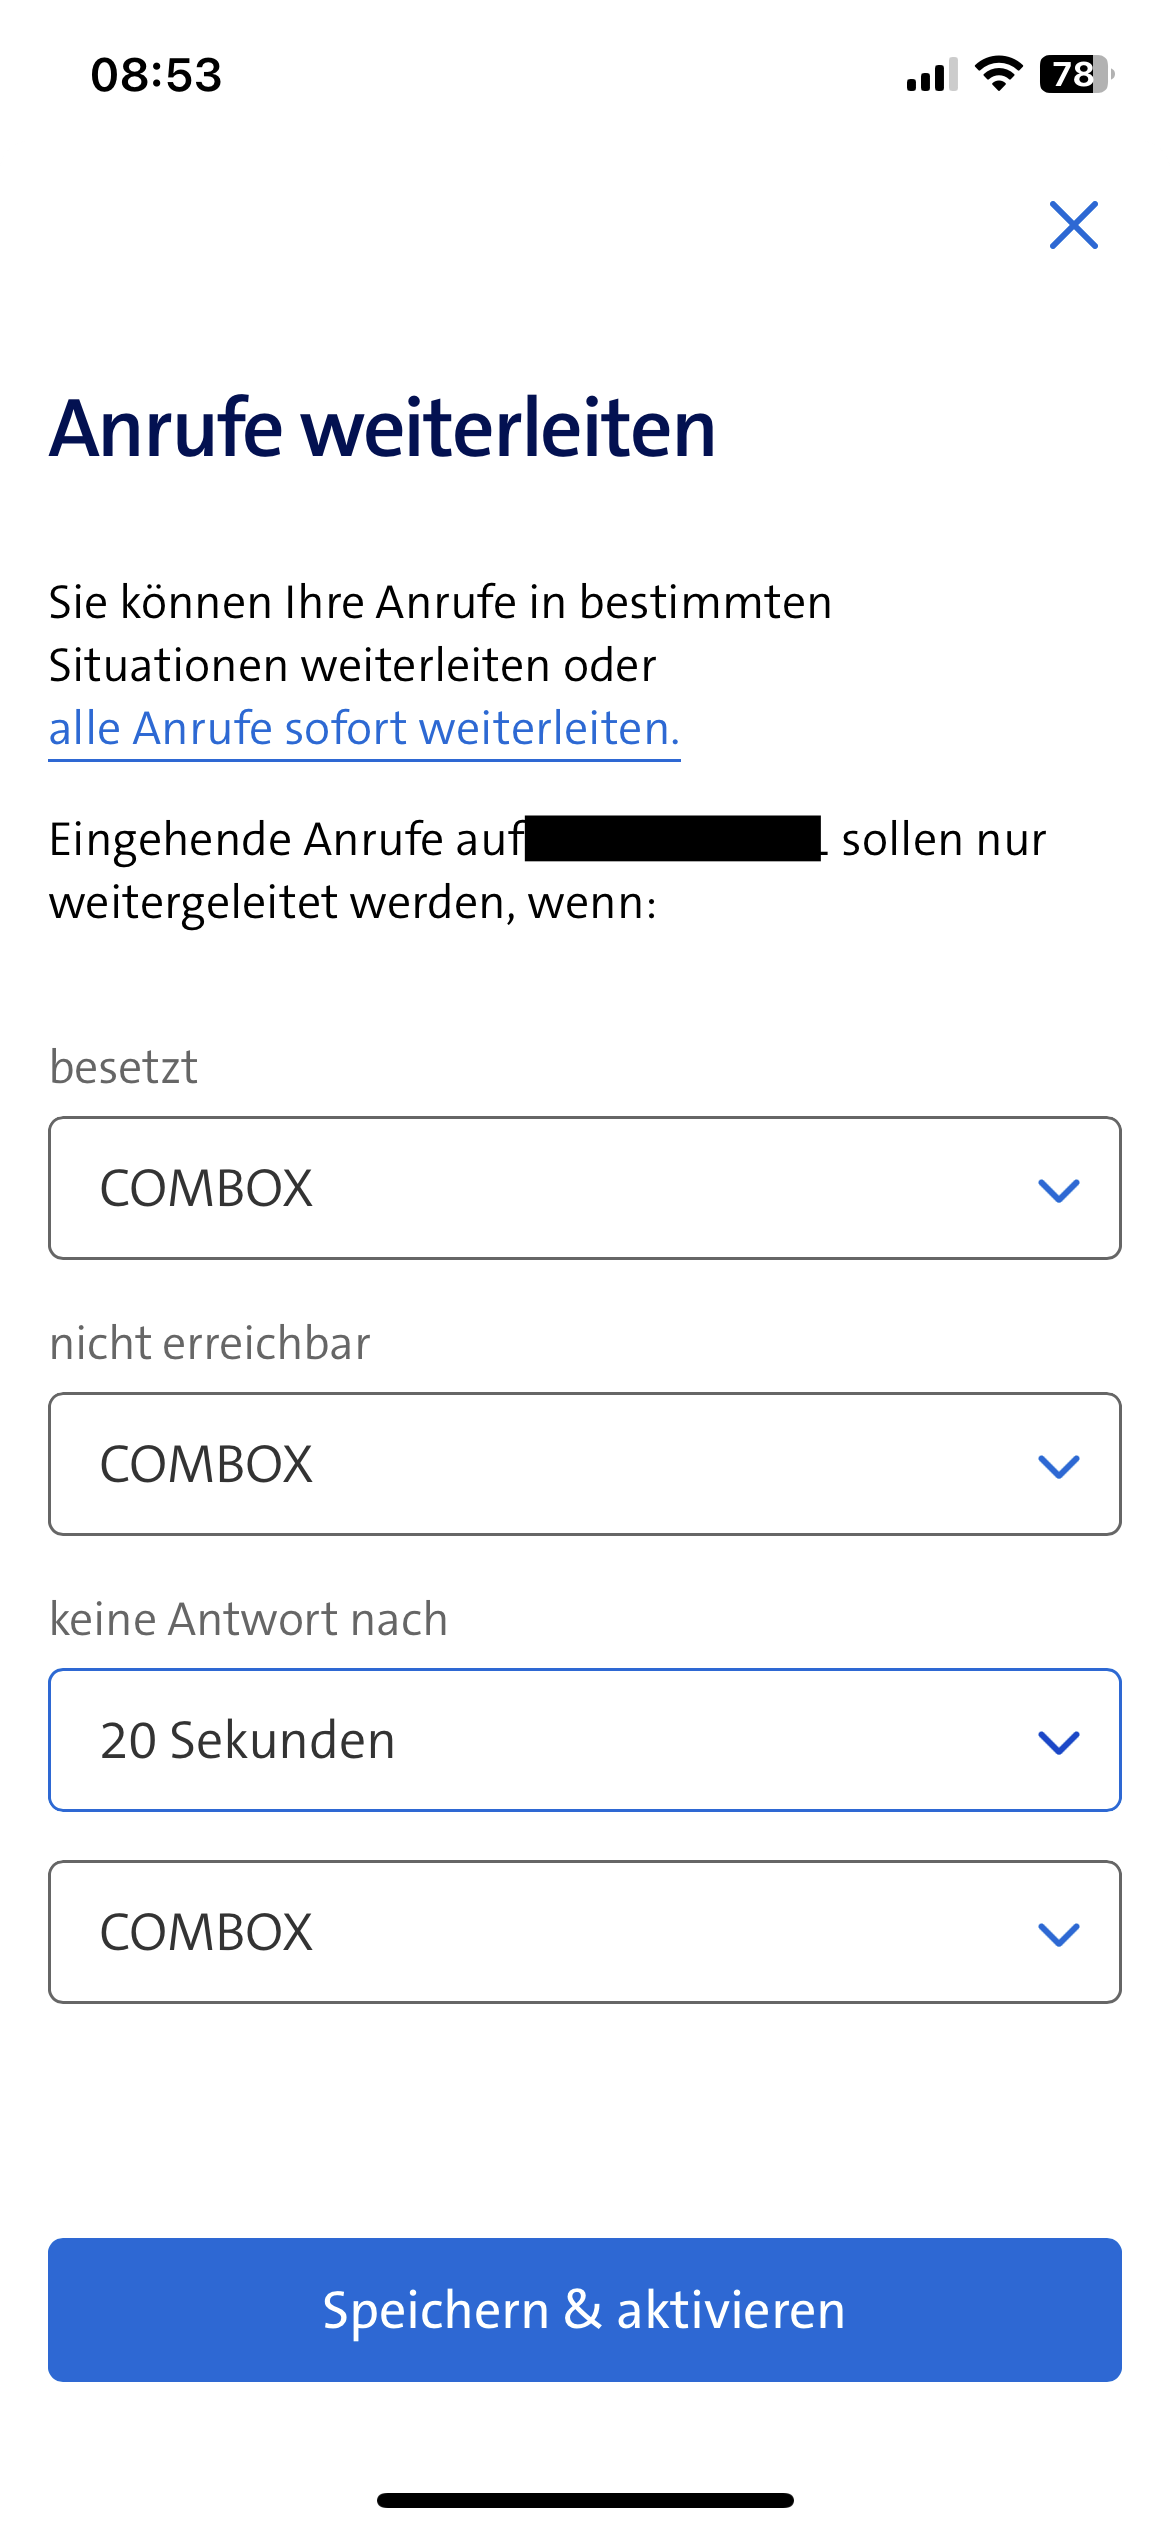
Task: Click the besetzt field label
Action: [124, 1067]
